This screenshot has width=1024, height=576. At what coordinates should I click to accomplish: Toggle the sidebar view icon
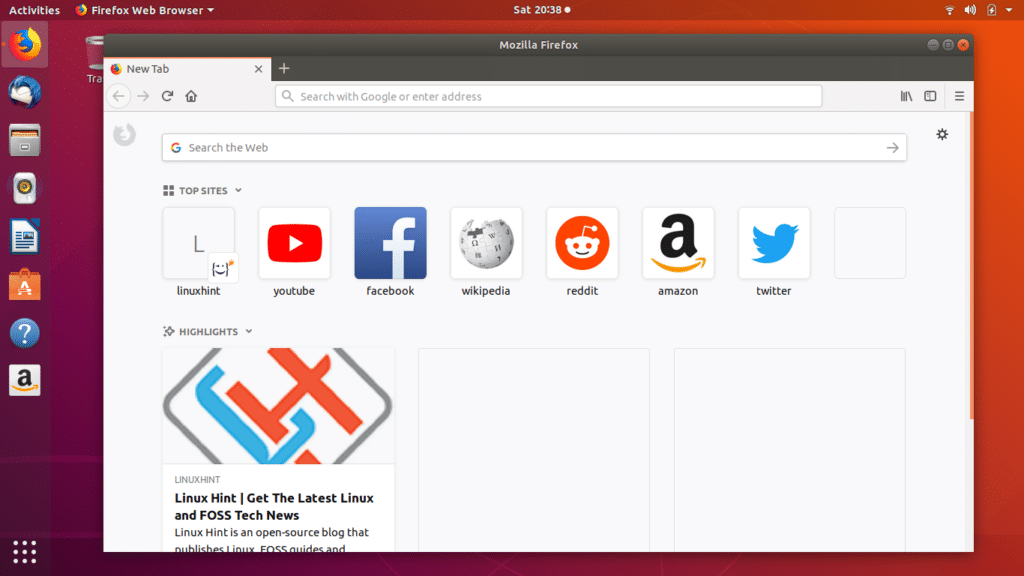(x=930, y=96)
